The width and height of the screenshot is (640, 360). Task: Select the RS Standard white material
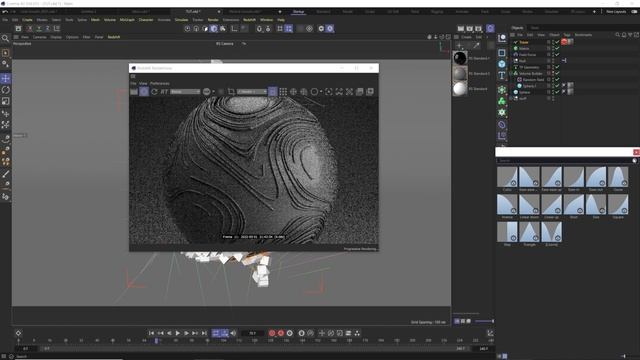point(460,89)
